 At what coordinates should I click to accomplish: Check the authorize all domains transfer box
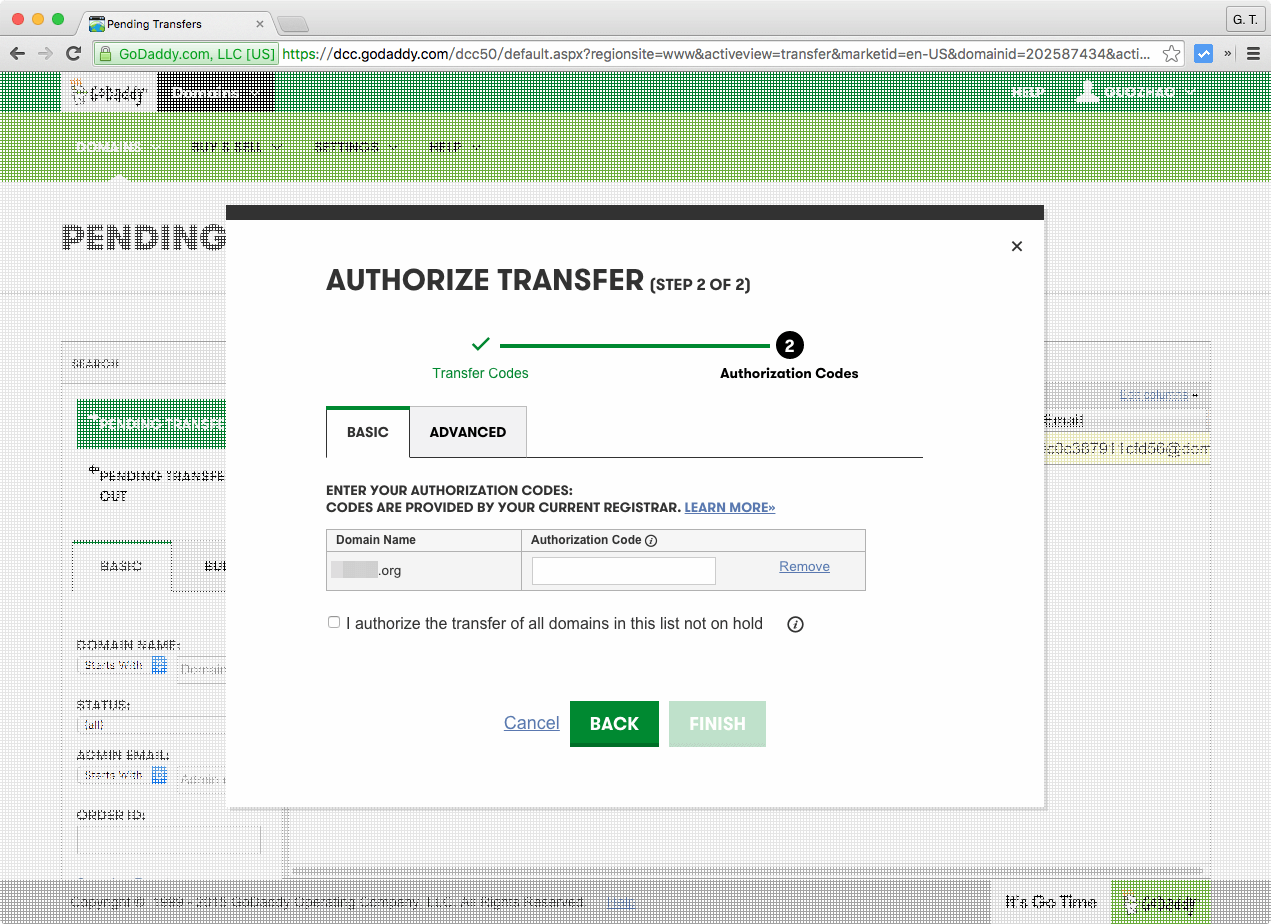pyautogui.click(x=334, y=622)
